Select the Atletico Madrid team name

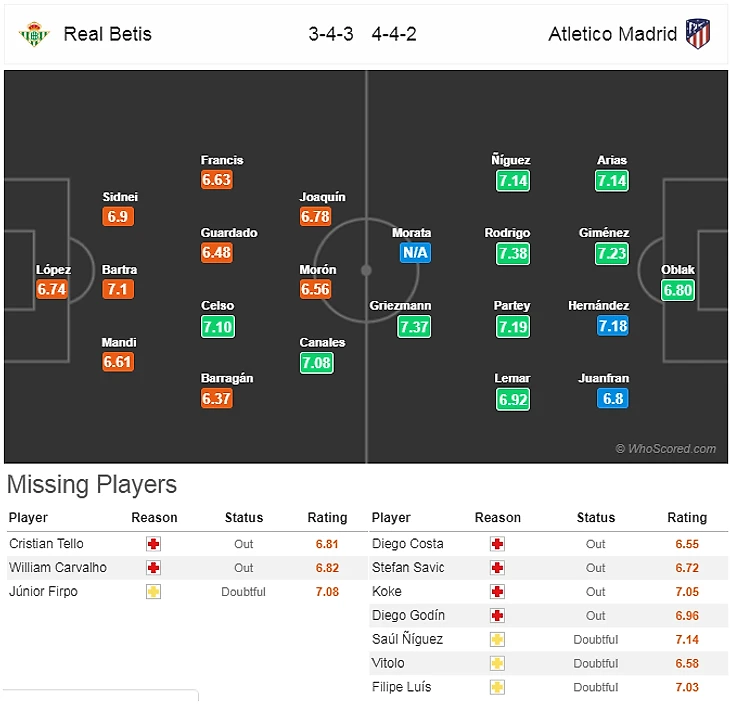613,34
